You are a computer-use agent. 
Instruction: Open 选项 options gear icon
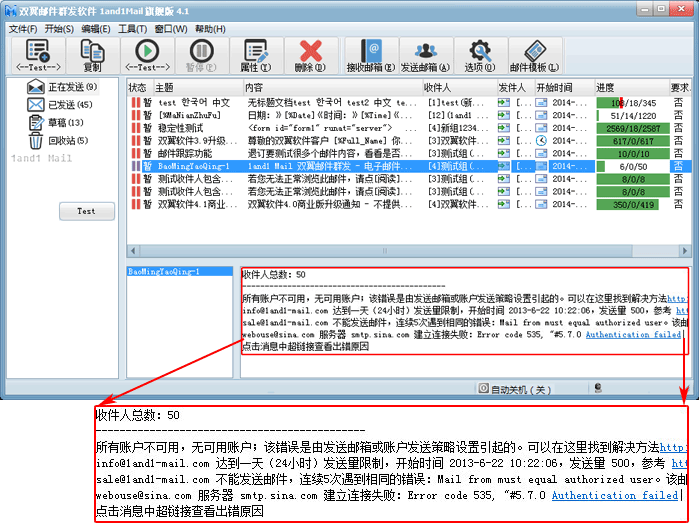[480, 55]
